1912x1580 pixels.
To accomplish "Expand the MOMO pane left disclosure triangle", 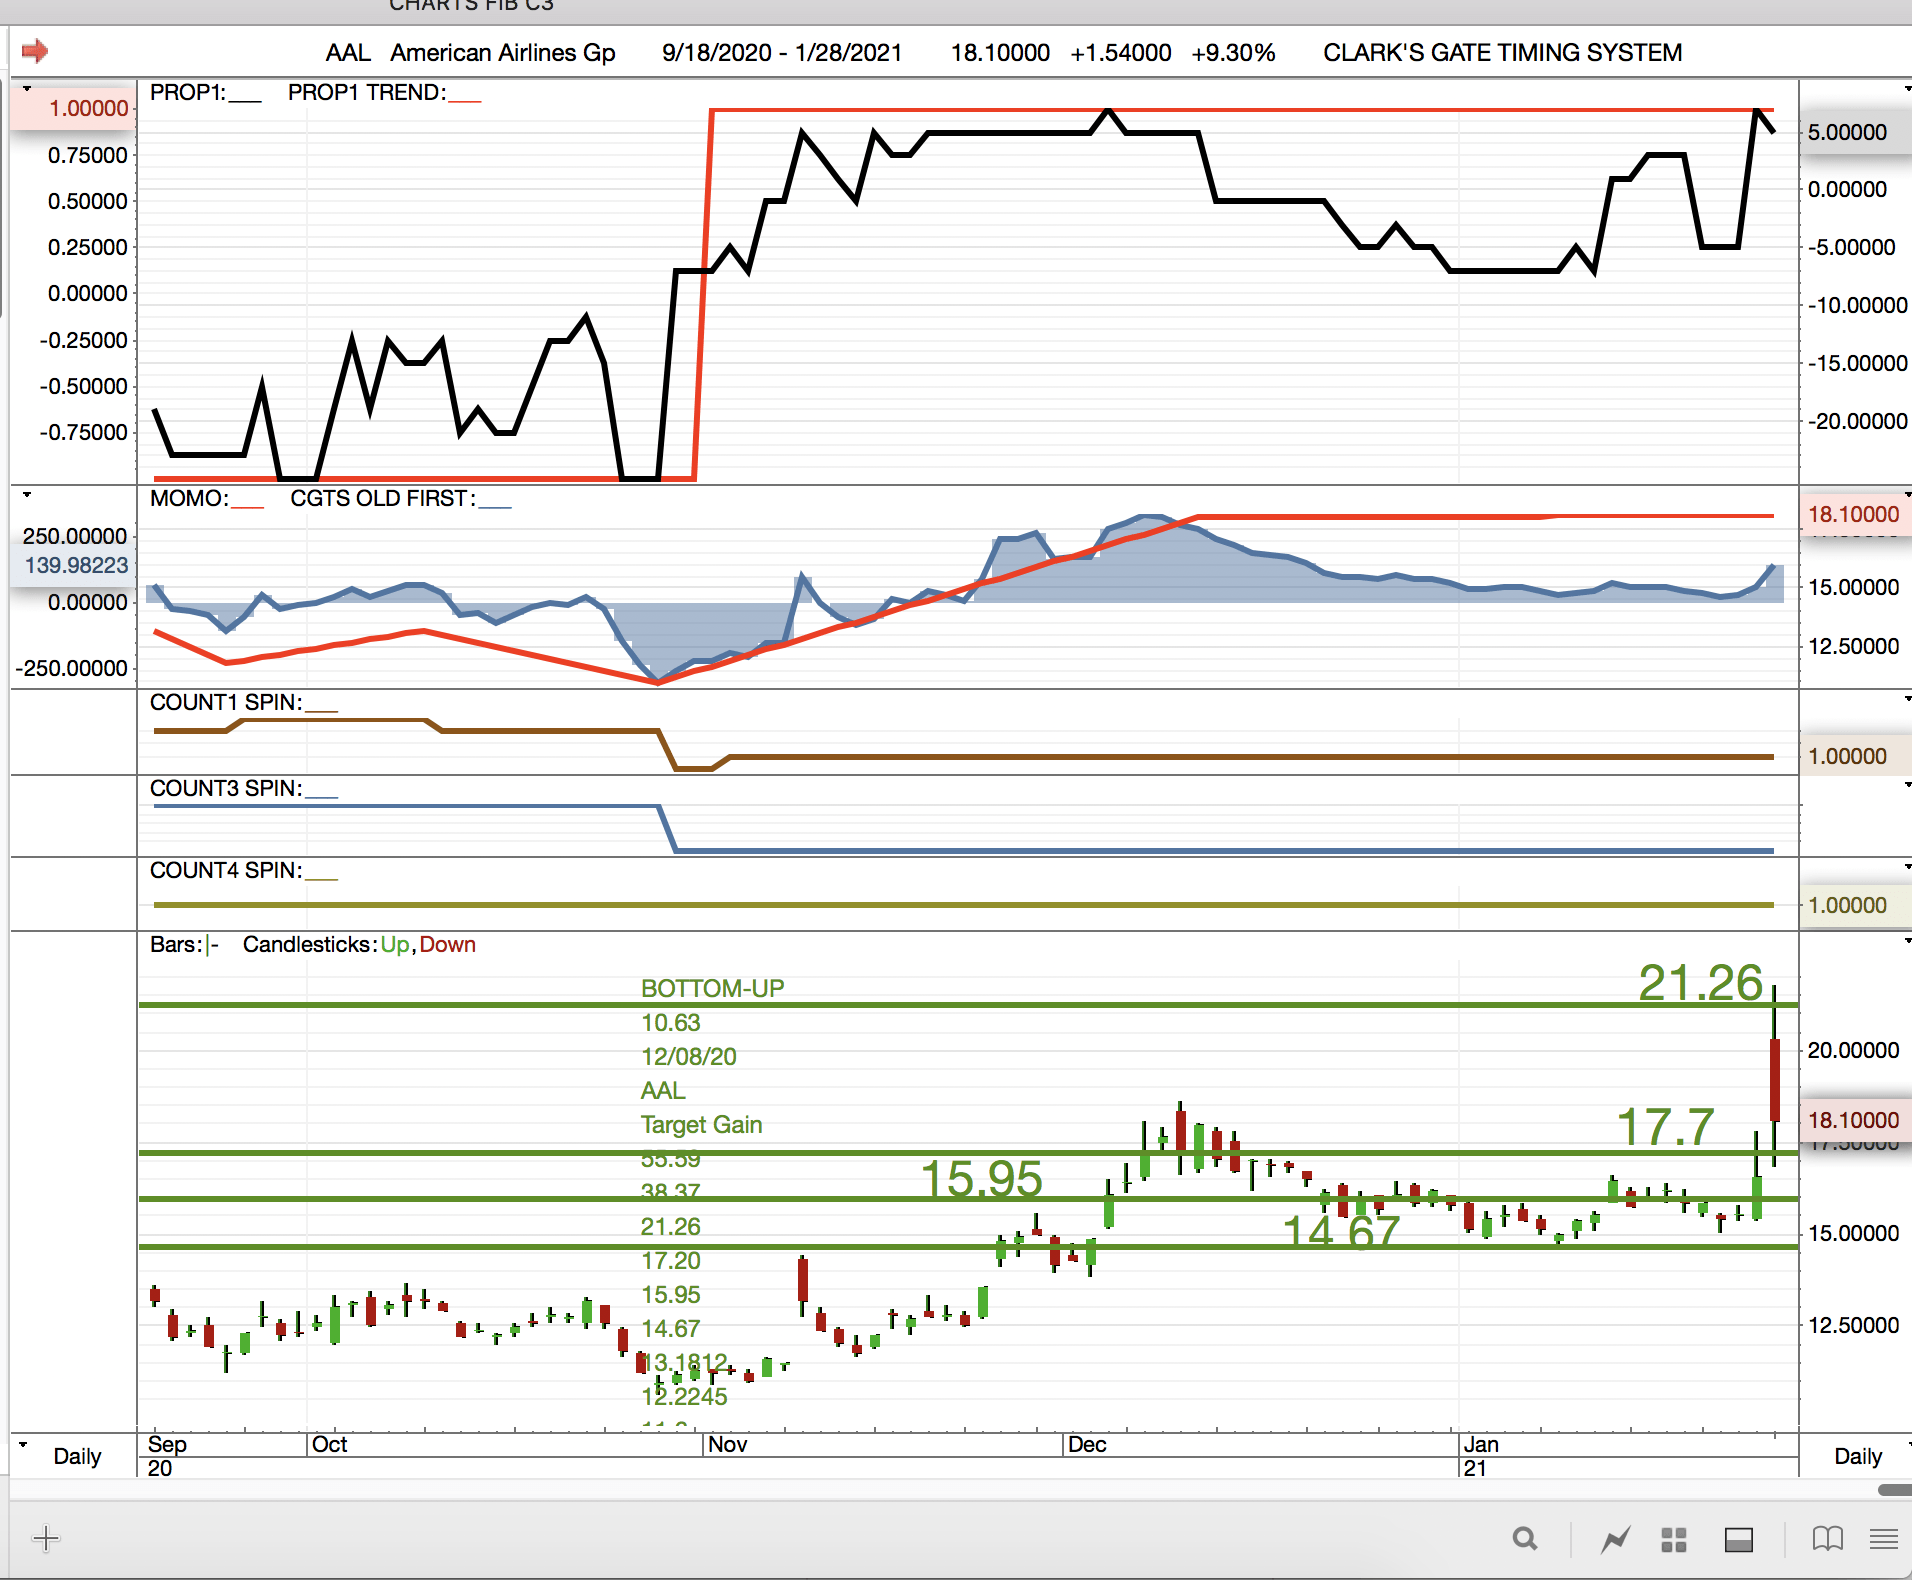I will coord(27,495).
